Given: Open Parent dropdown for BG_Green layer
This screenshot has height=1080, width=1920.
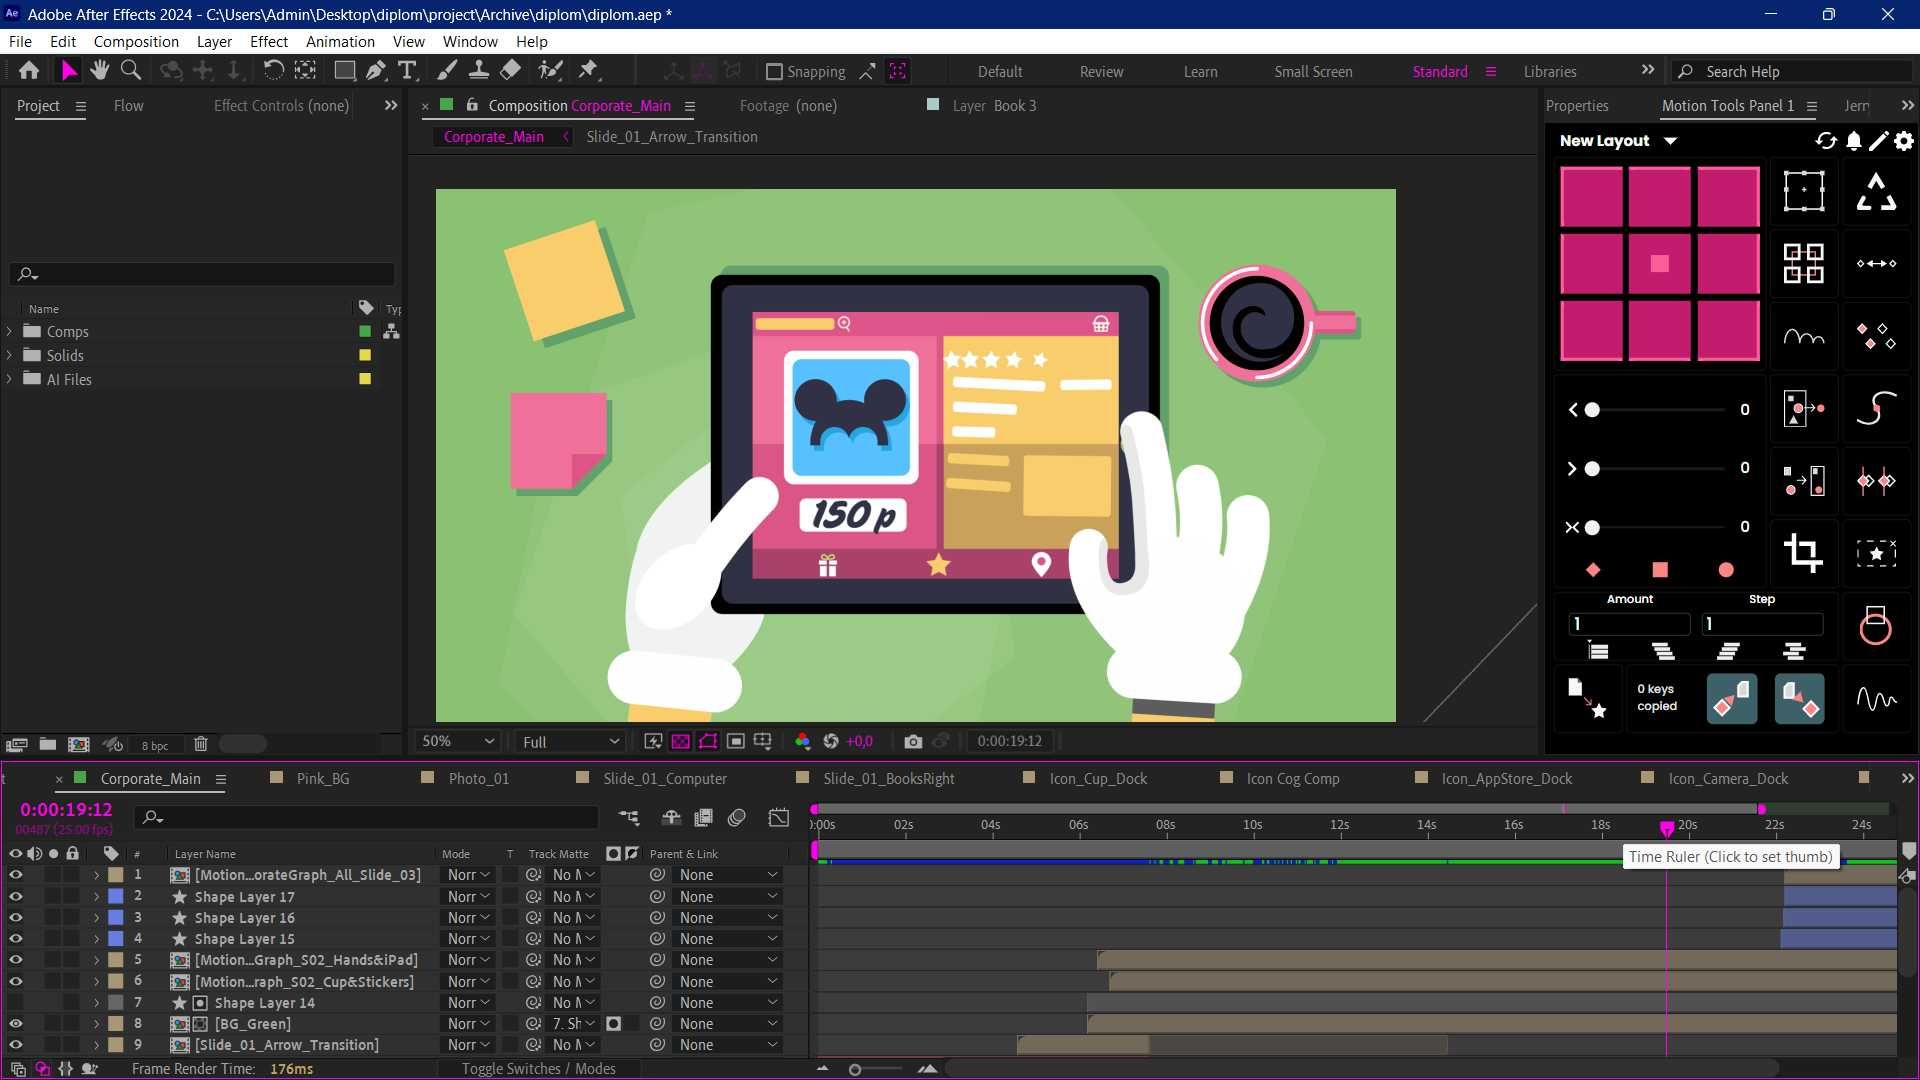Looking at the screenshot, I should coord(728,1024).
